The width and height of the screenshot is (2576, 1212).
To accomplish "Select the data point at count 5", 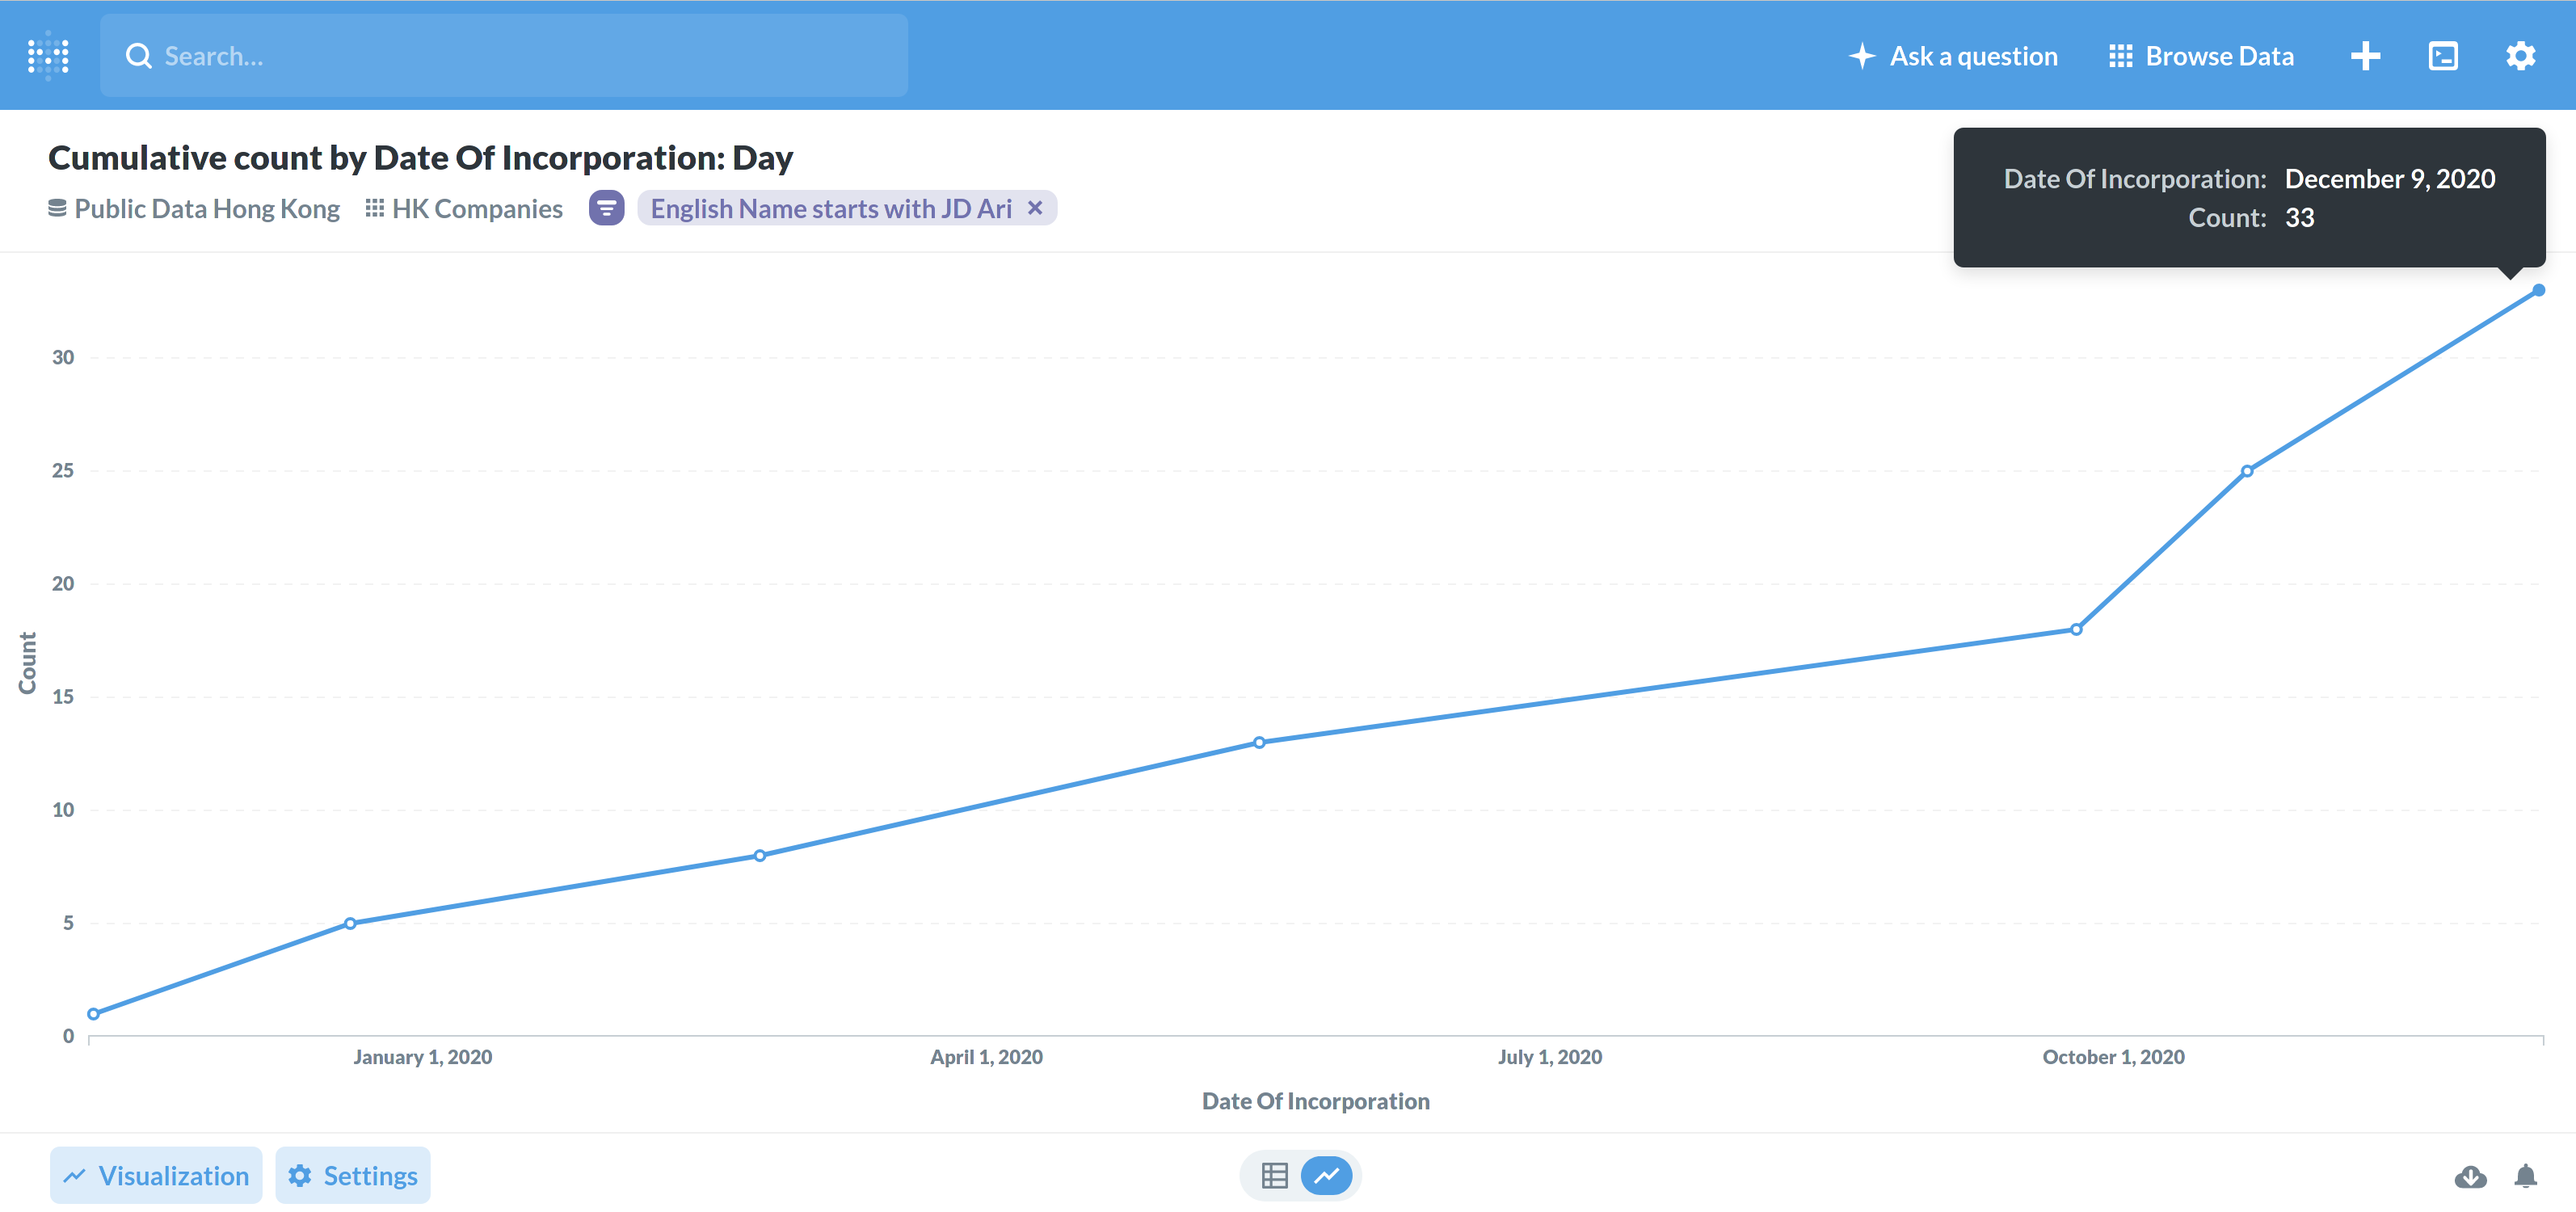I will click(x=350, y=923).
